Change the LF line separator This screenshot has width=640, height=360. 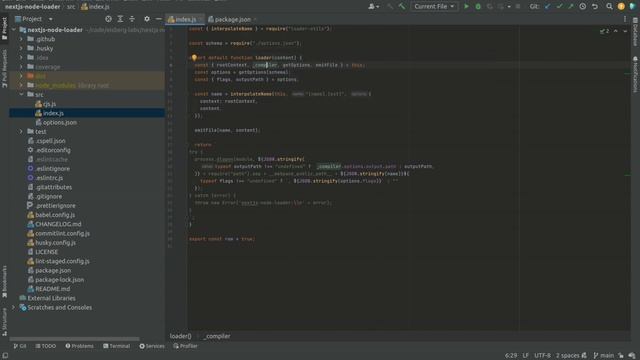(526, 356)
